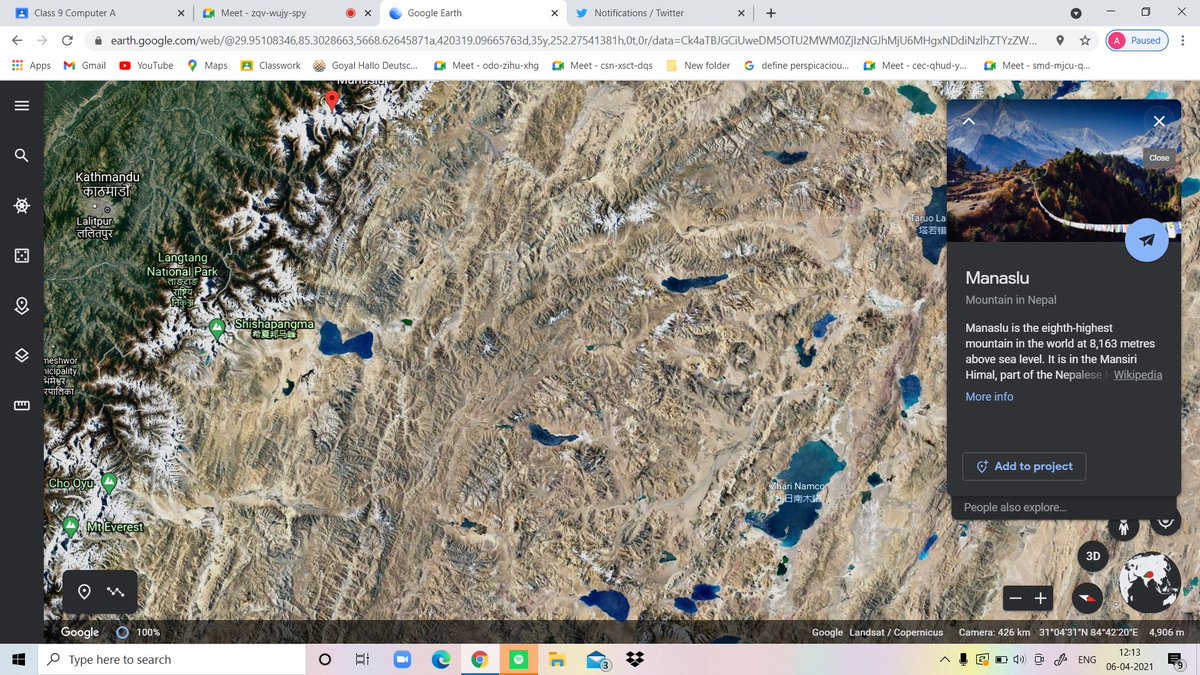Click the Cho Oyu mountain marker
The image size is (1200, 675).
(x=110, y=483)
